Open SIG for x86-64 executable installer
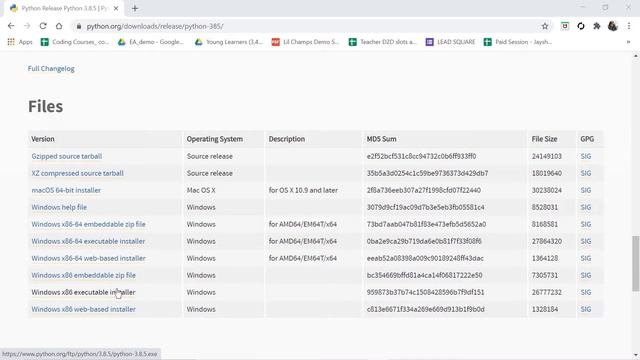Screen dimensions: 640x360 click(586, 241)
